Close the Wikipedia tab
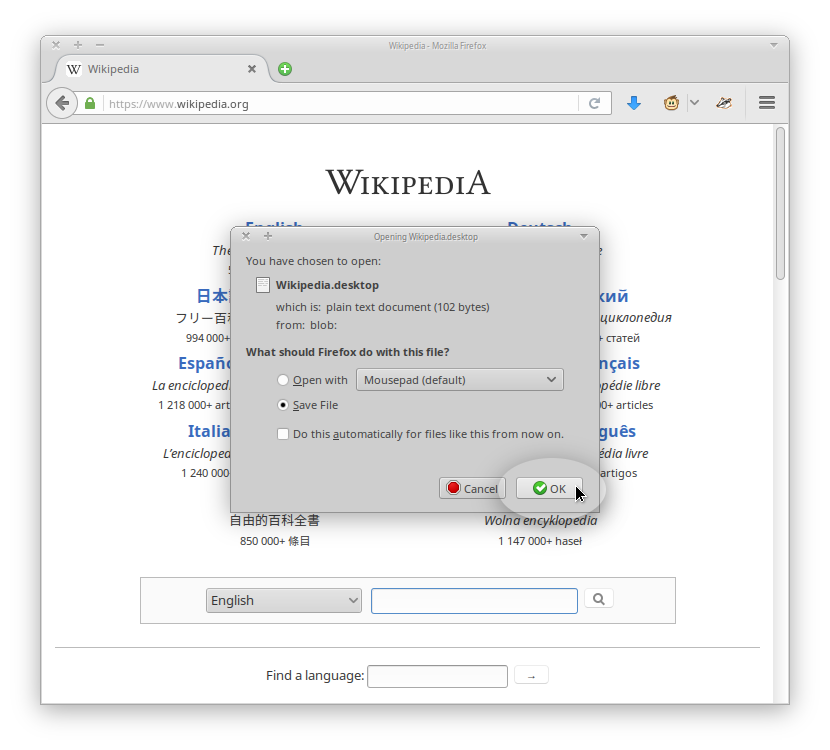Screen dimensions: 830x750 click(252, 69)
